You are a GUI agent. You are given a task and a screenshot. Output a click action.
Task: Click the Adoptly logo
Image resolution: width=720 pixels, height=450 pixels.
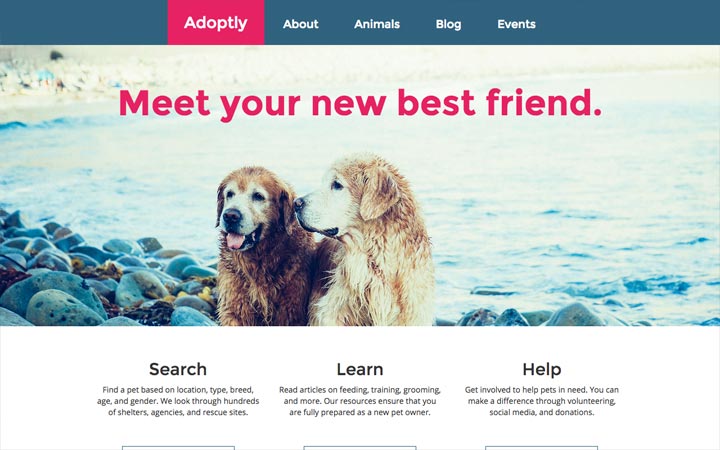[x=216, y=22]
